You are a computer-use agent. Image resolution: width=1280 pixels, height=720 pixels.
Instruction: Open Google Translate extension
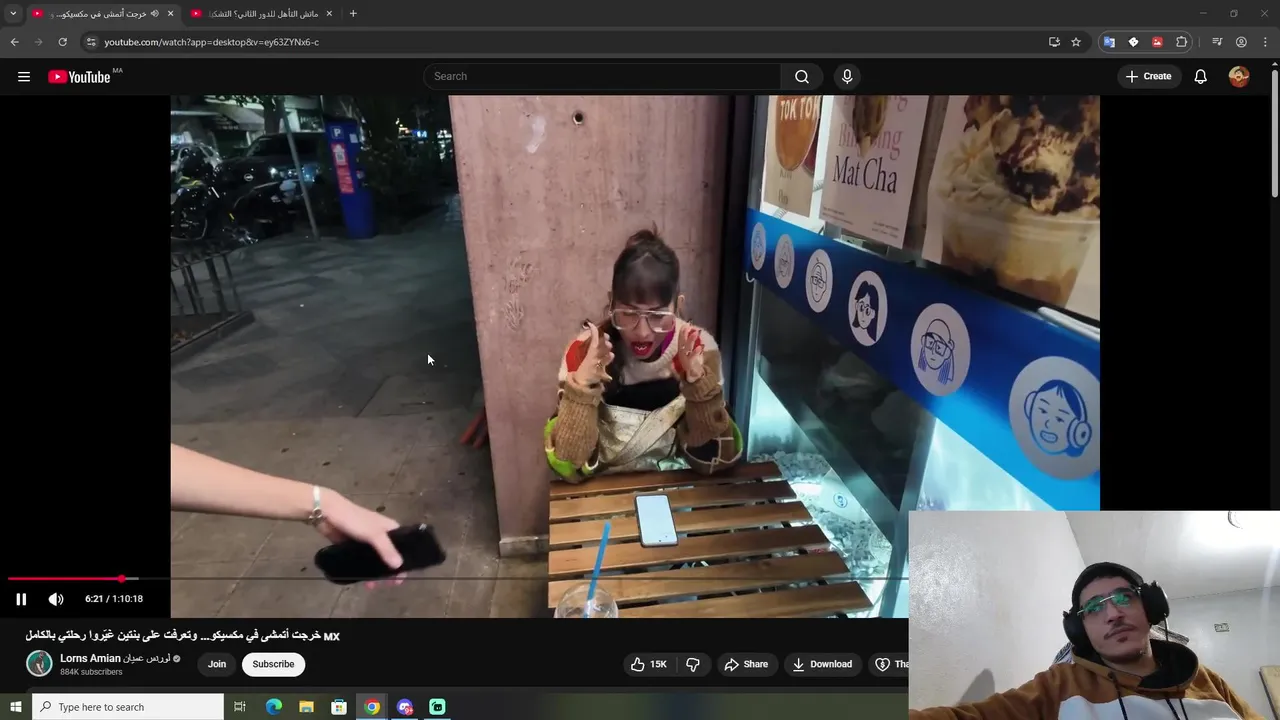[1109, 42]
